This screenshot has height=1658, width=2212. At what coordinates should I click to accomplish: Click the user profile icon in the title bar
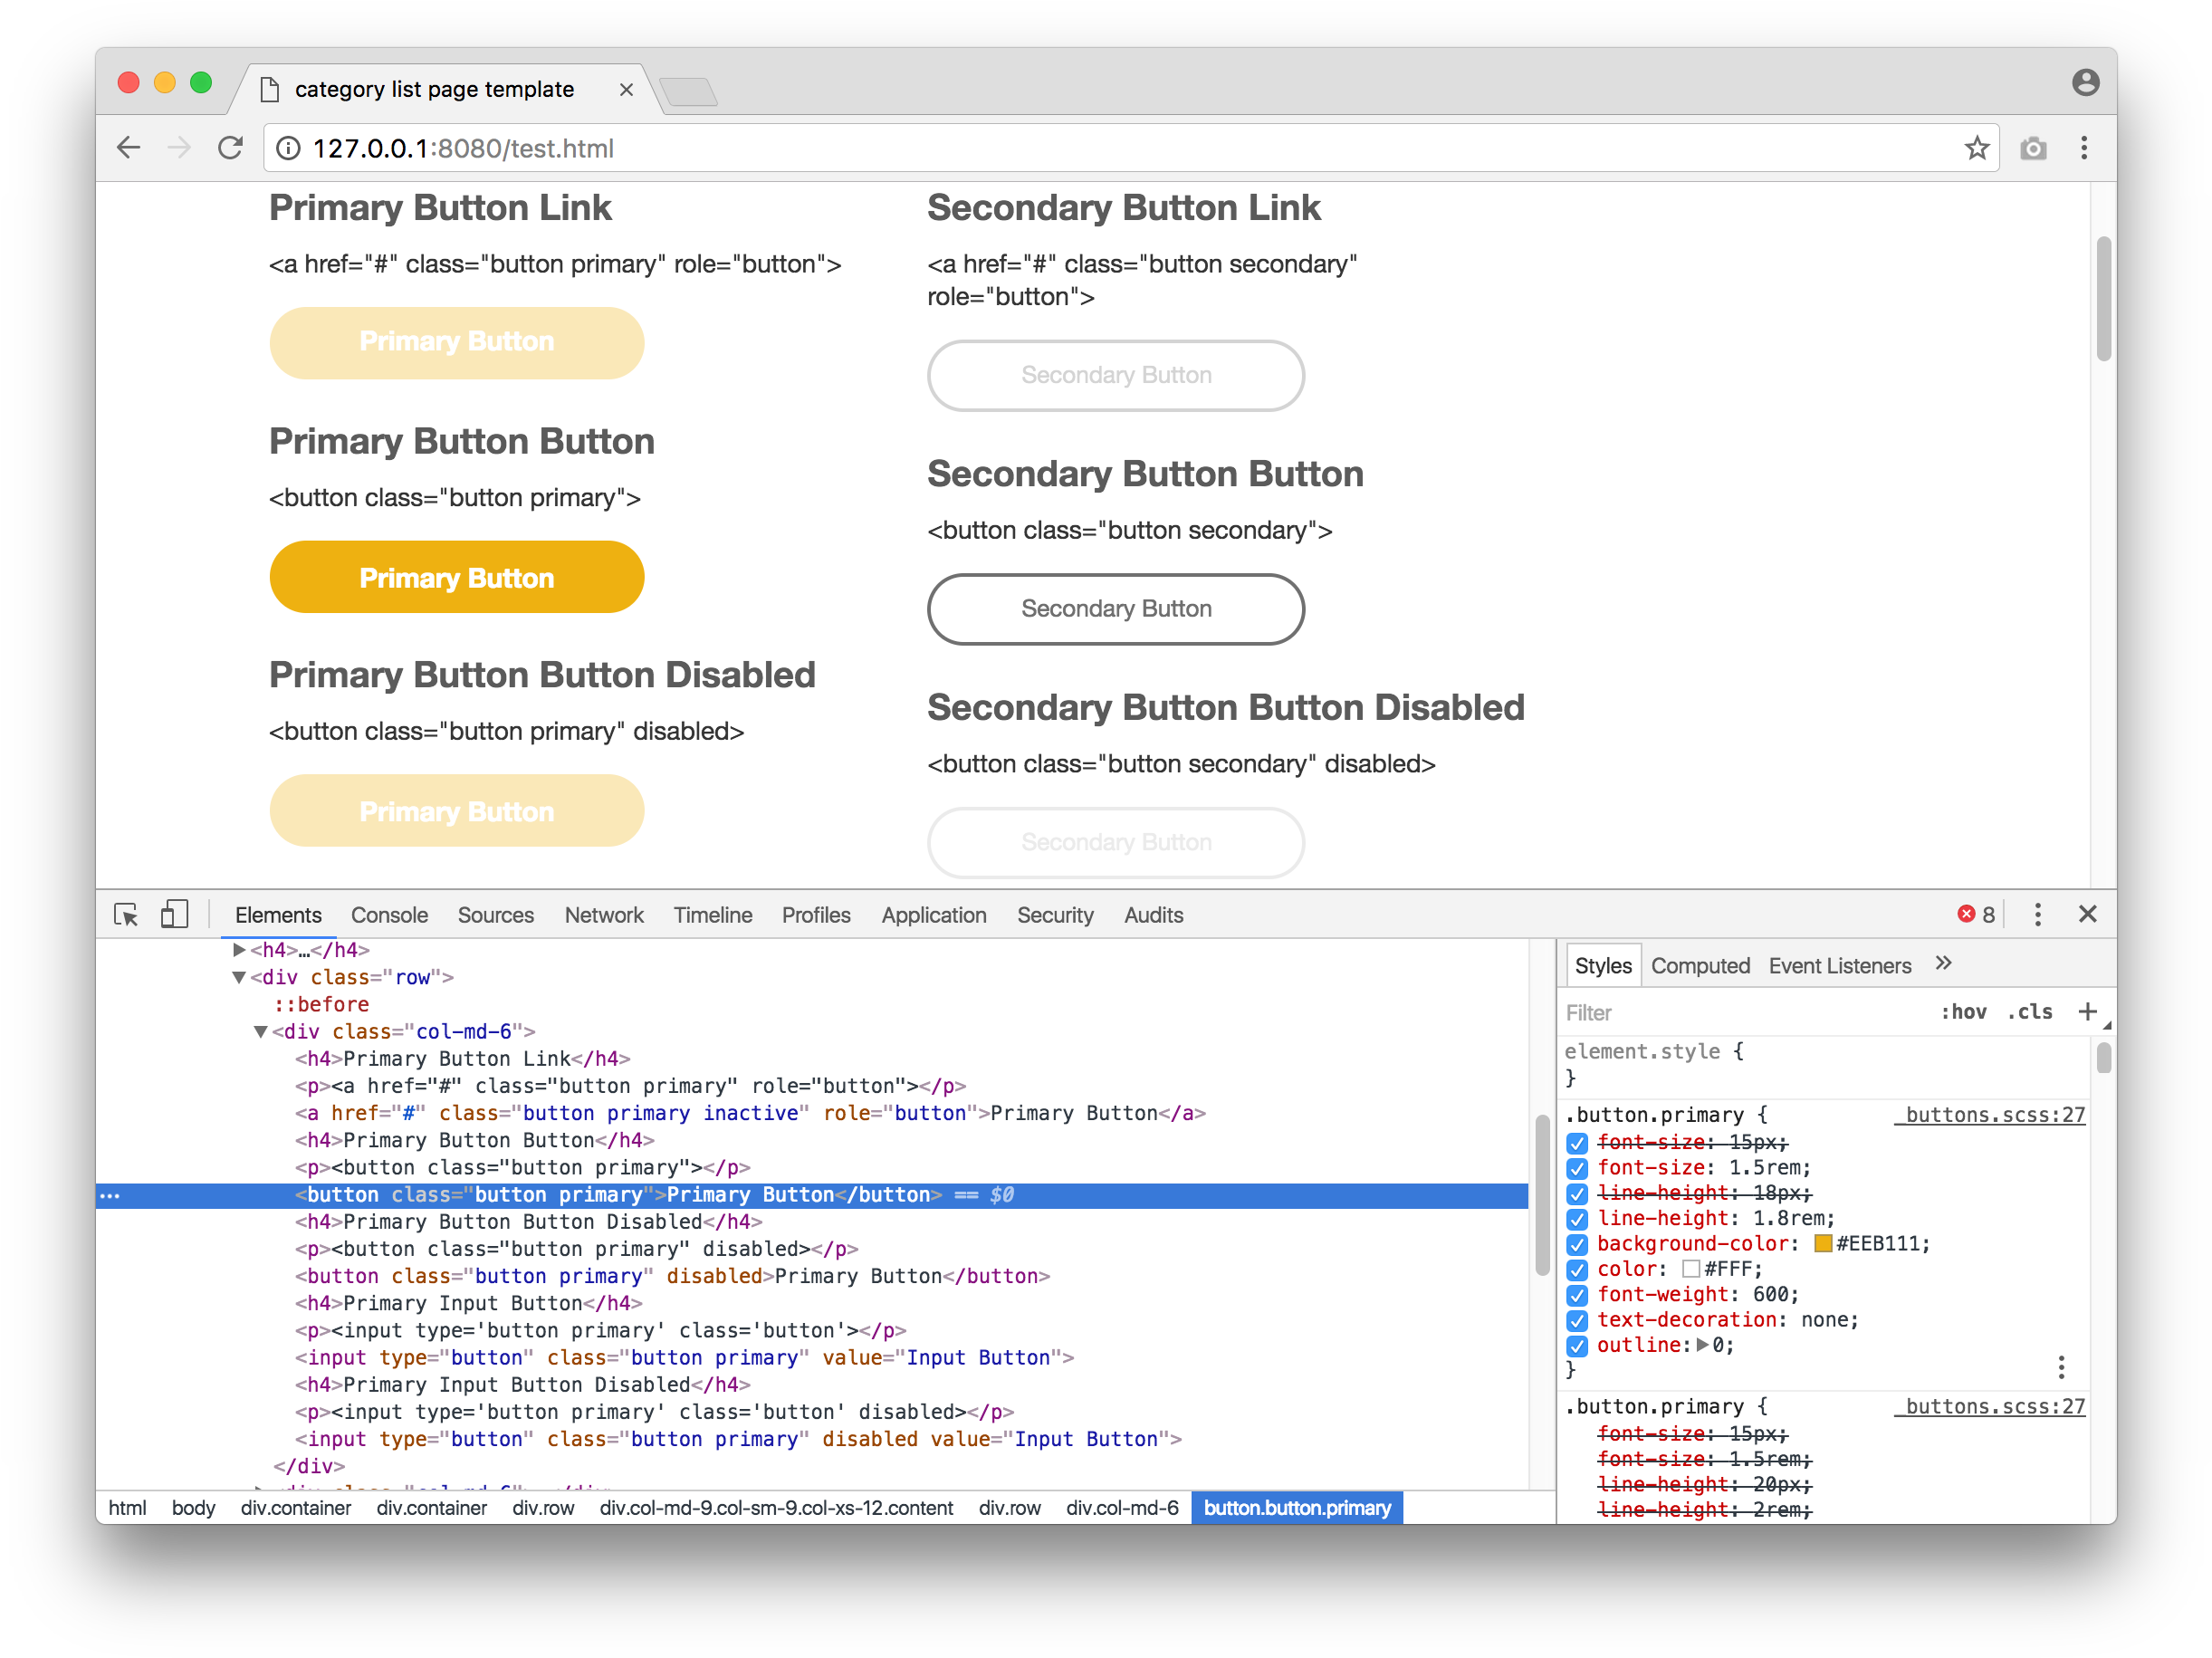(x=2085, y=82)
